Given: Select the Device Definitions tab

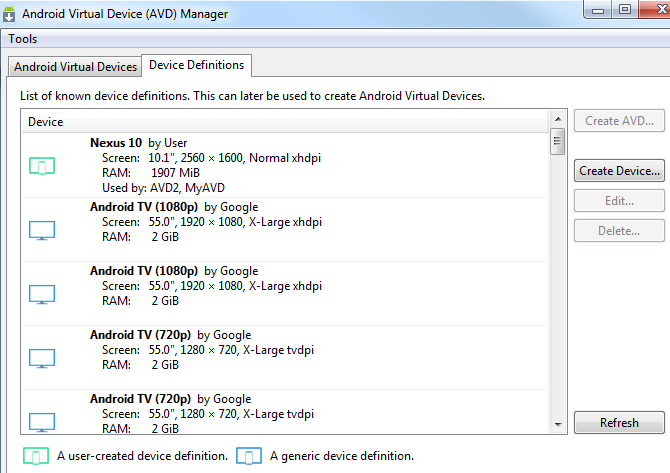Looking at the screenshot, I should click(197, 65).
